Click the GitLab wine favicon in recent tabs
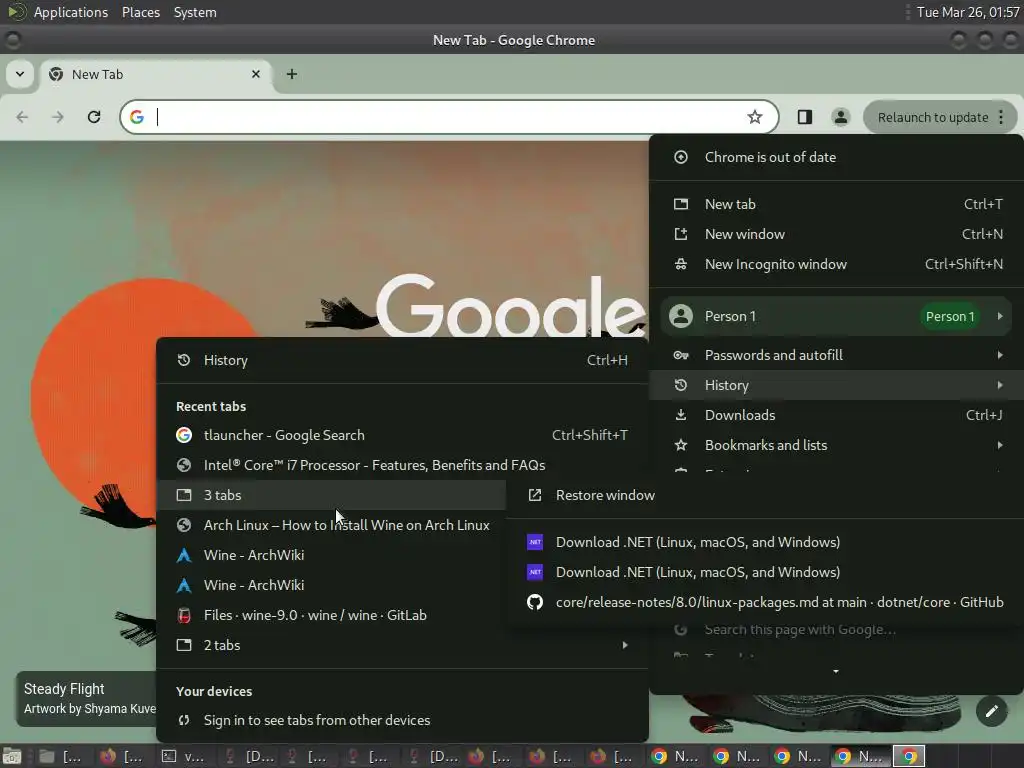 (184, 615)
